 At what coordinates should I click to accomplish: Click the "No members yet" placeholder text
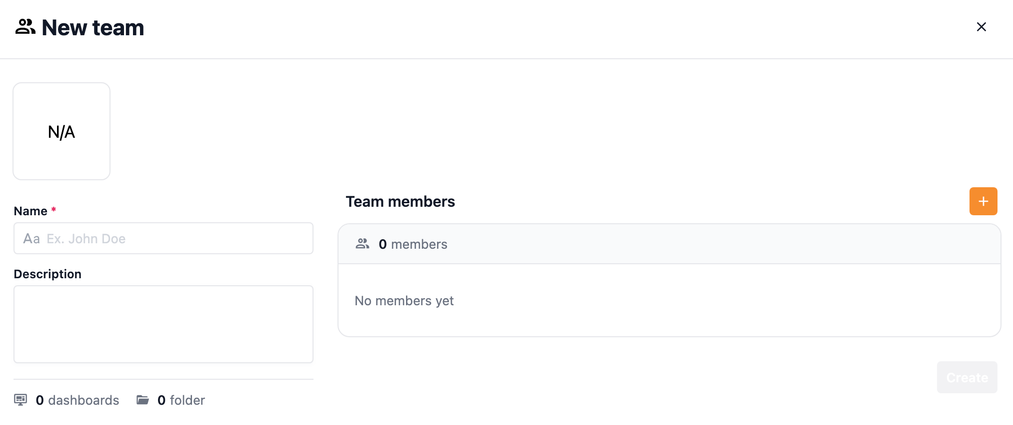coord(404,300)
